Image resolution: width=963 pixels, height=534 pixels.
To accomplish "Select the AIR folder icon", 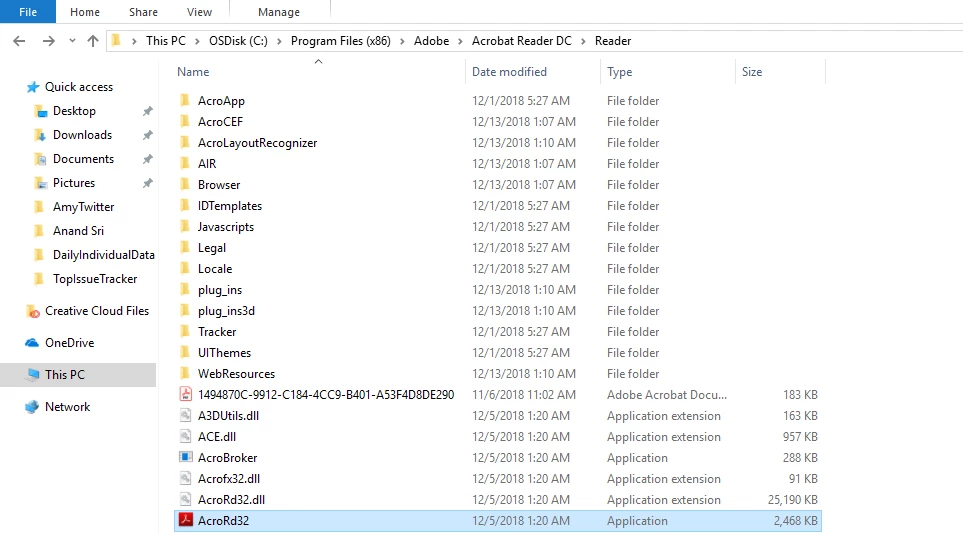I will click(x=185, y=163).
